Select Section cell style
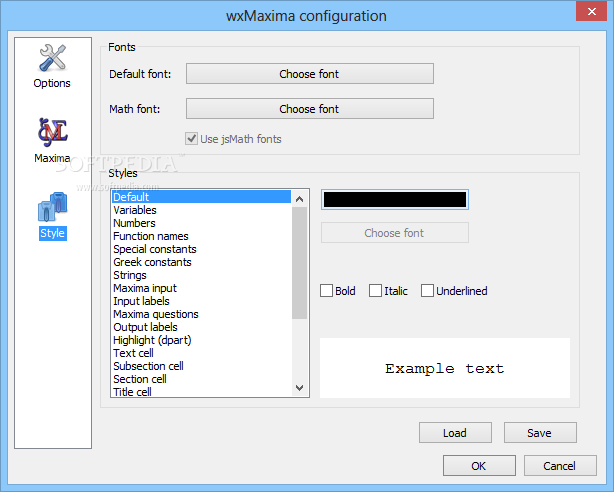This screenshot has width=614, height=492. click(x=201, y=379)
